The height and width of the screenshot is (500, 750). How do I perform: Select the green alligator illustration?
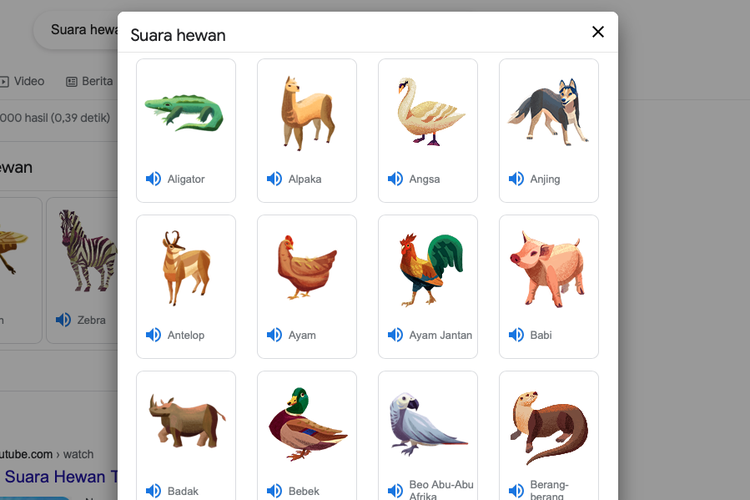tap(185, 113)
